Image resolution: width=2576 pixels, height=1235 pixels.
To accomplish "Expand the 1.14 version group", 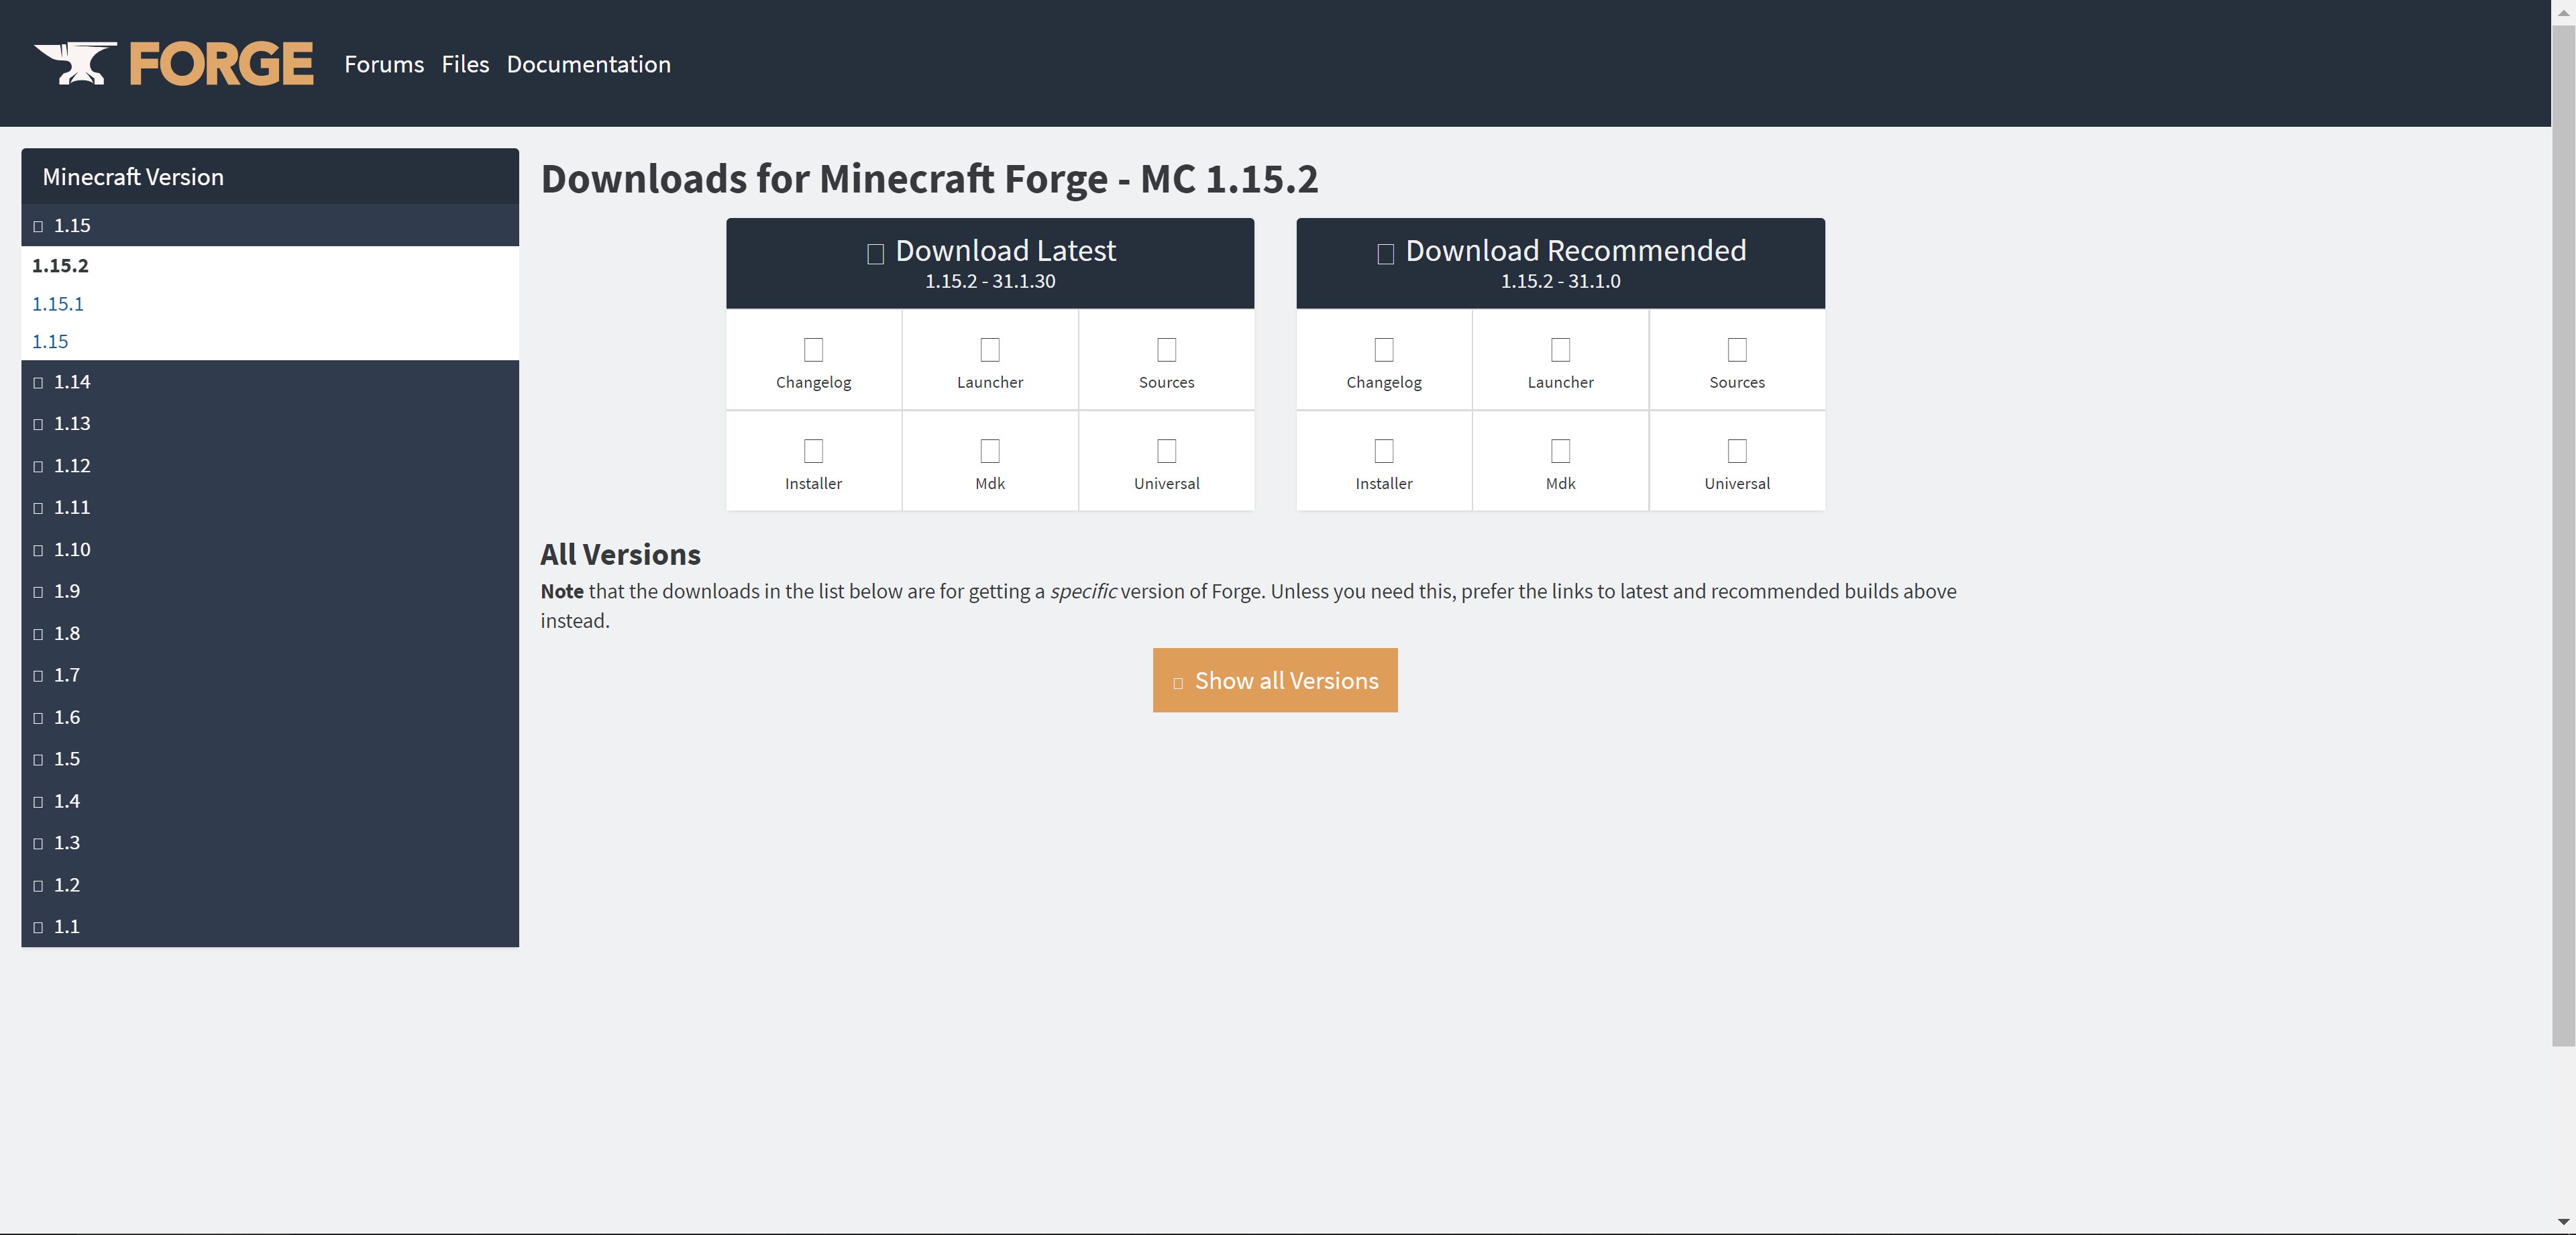I will [x=270, y=381].
